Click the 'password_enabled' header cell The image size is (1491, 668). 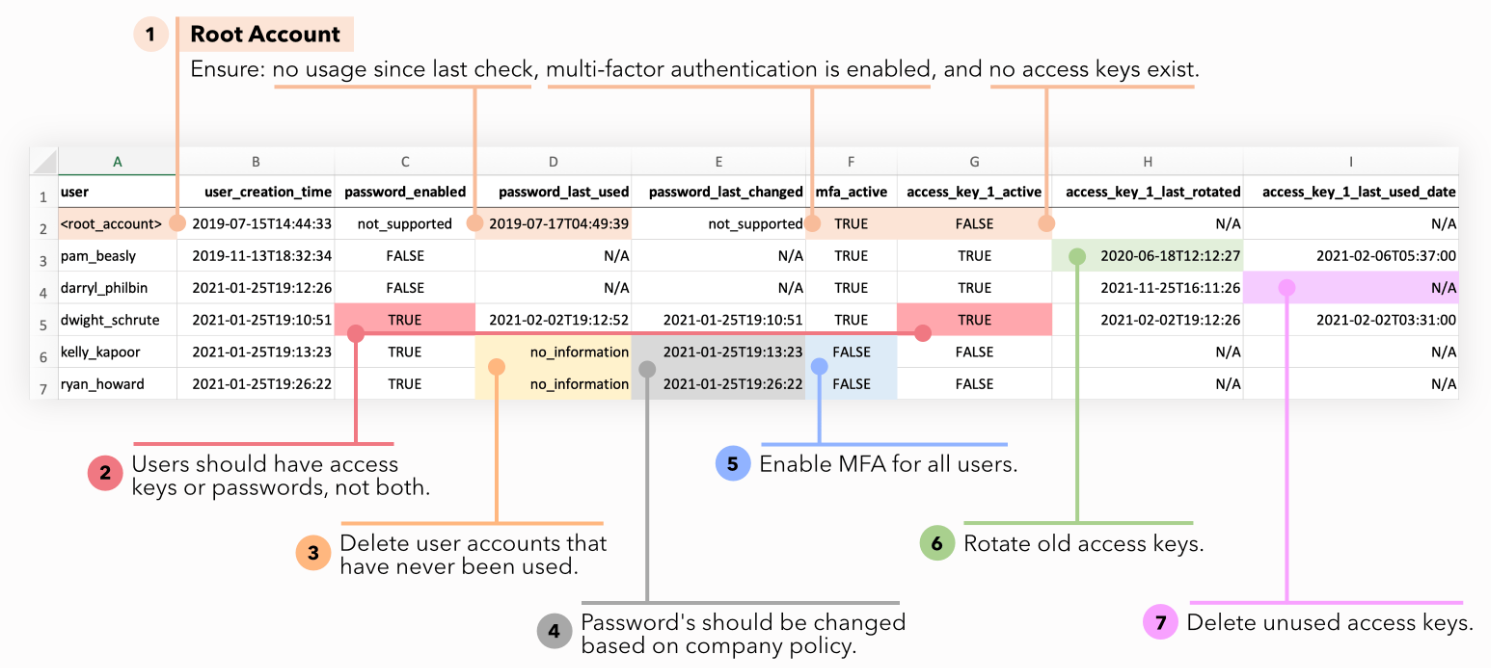(x=405, y=192)
